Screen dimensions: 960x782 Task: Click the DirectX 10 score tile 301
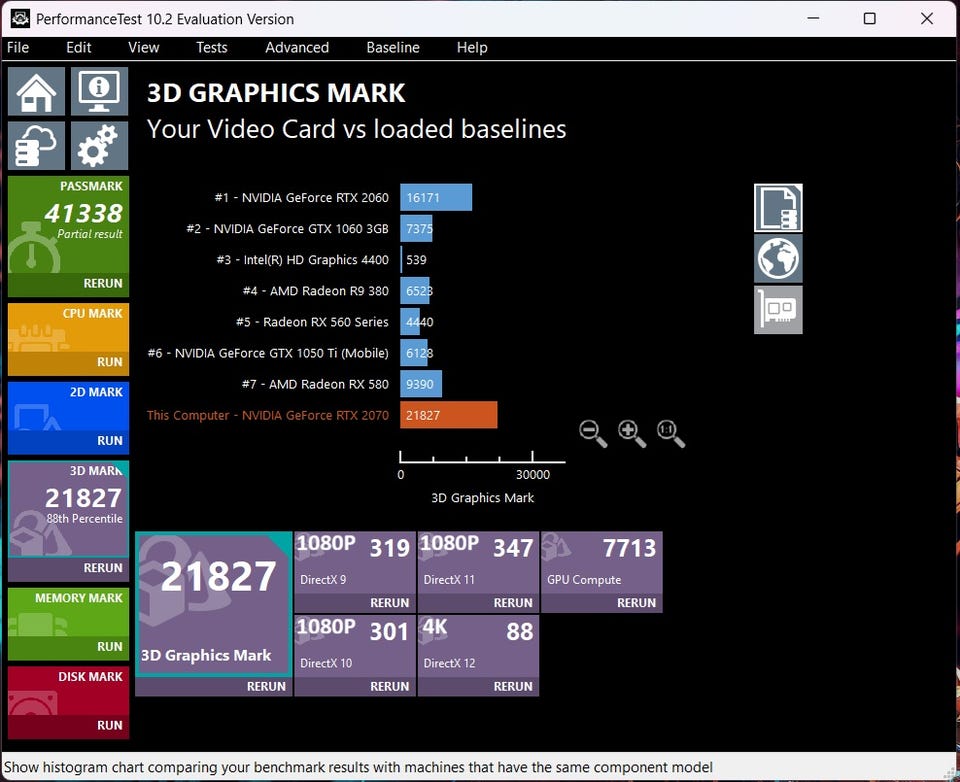point(355,646)
